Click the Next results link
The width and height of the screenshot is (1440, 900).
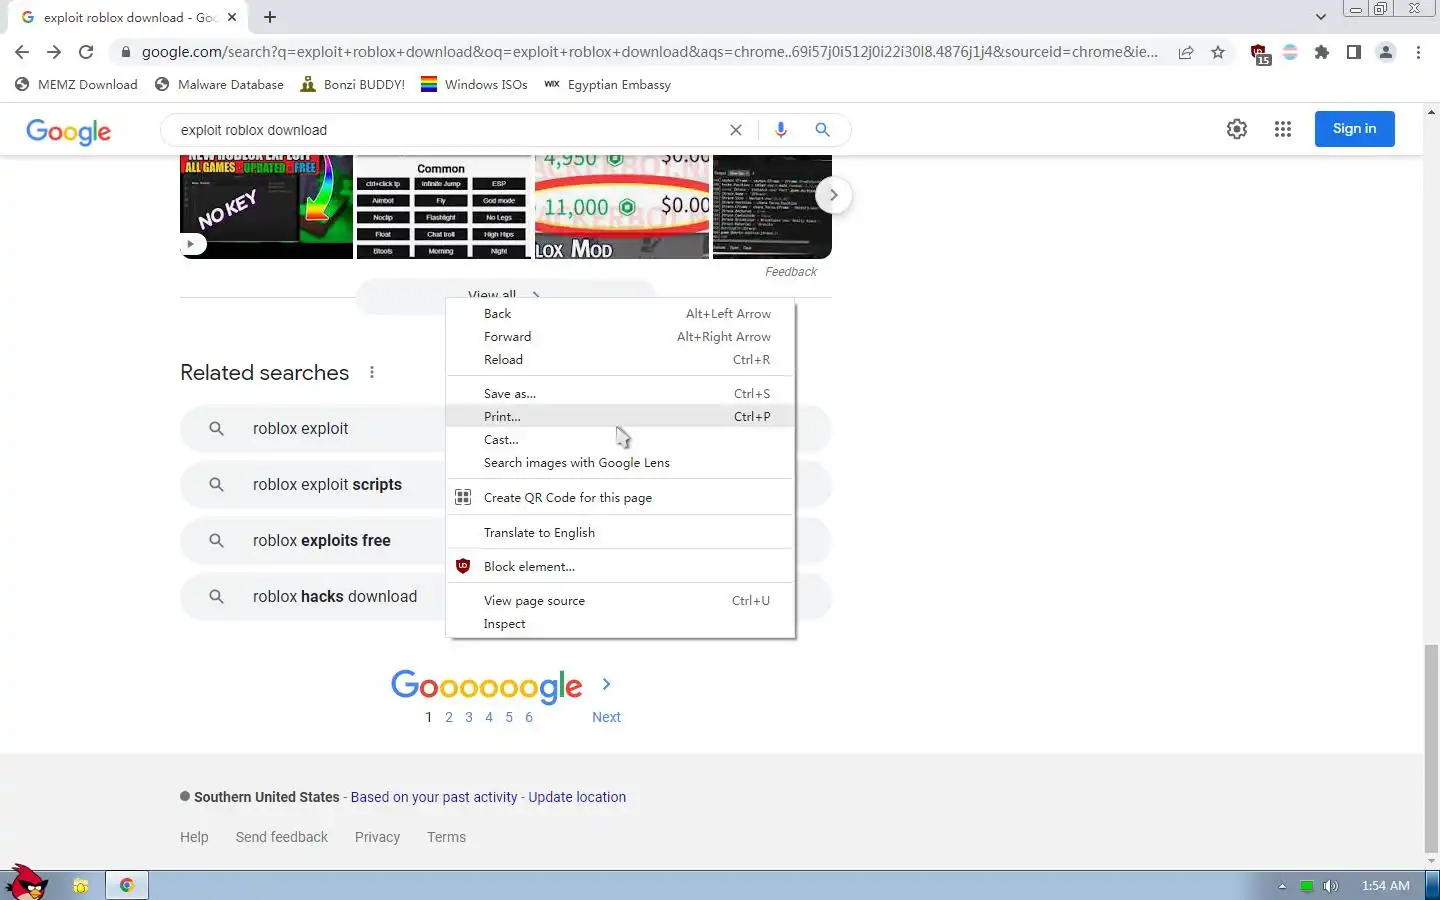coord(606,717)
